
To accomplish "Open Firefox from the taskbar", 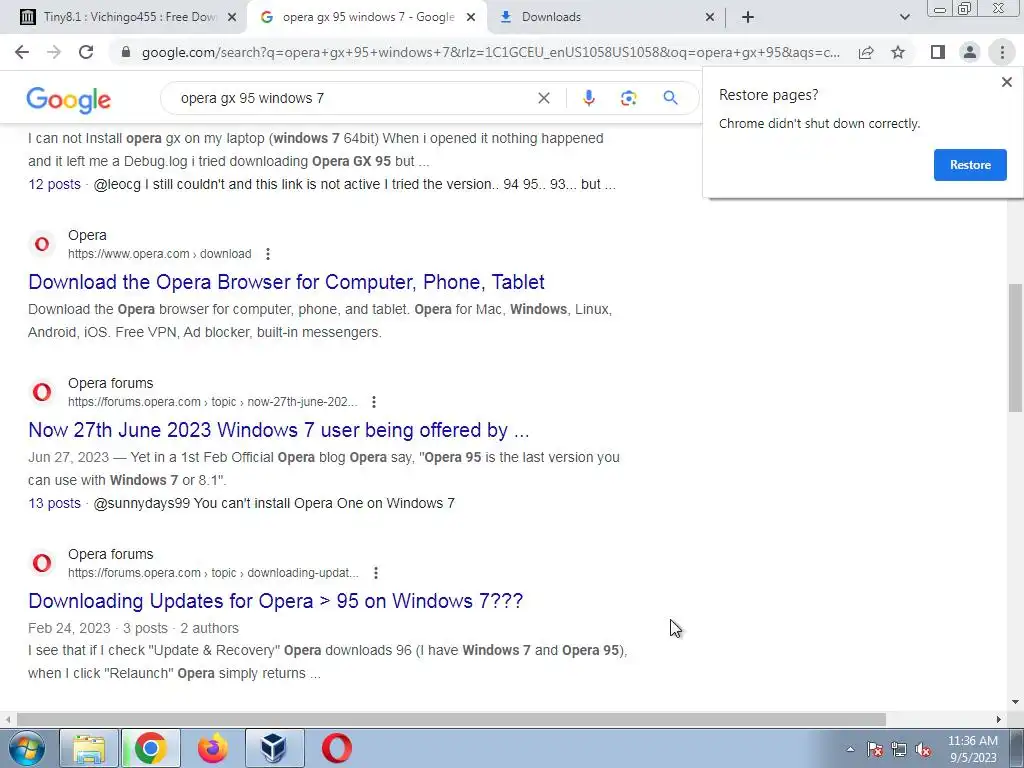I will click(212, 748).
